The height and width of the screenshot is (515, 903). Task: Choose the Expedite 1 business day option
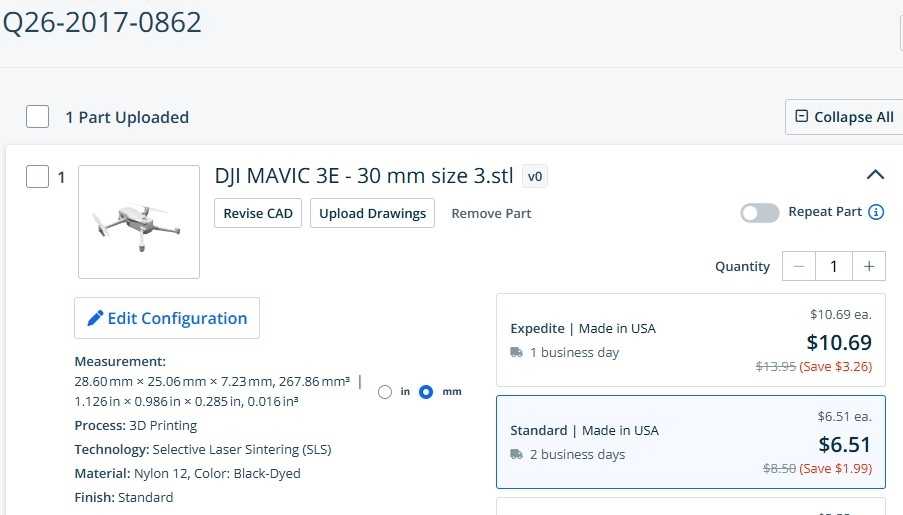[691, 340]
